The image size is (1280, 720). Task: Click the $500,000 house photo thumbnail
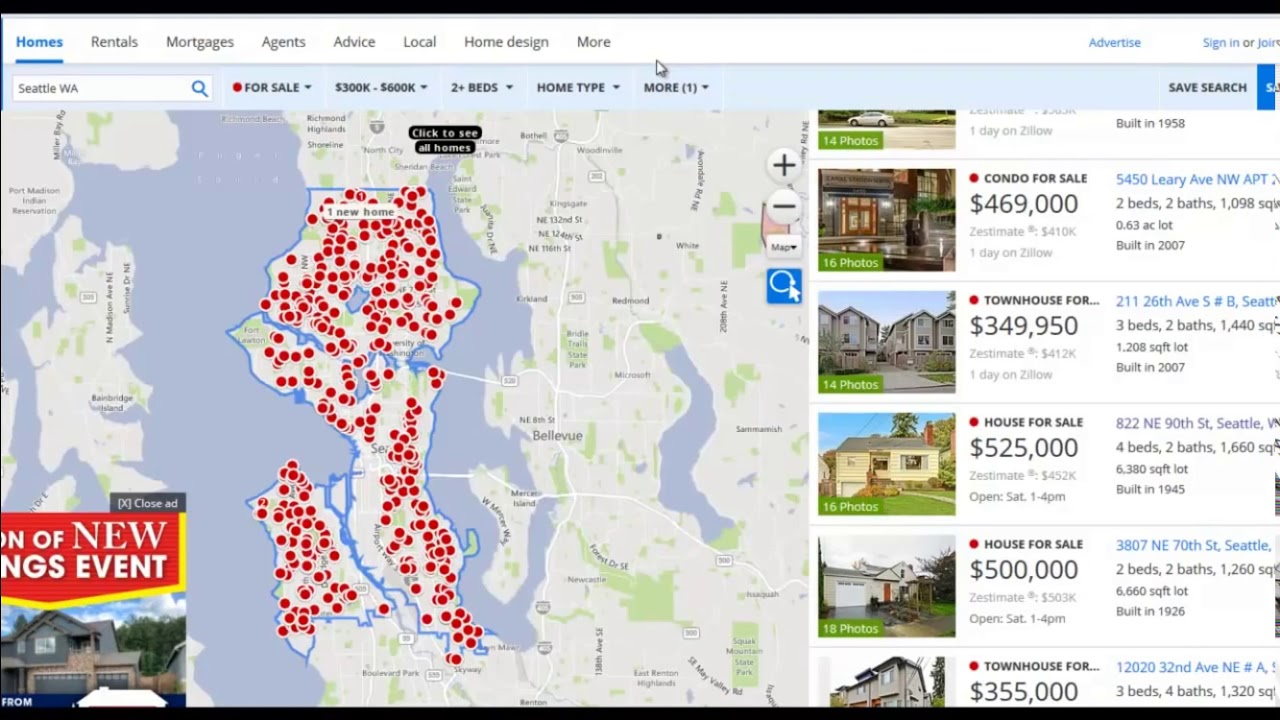point(886,586)
